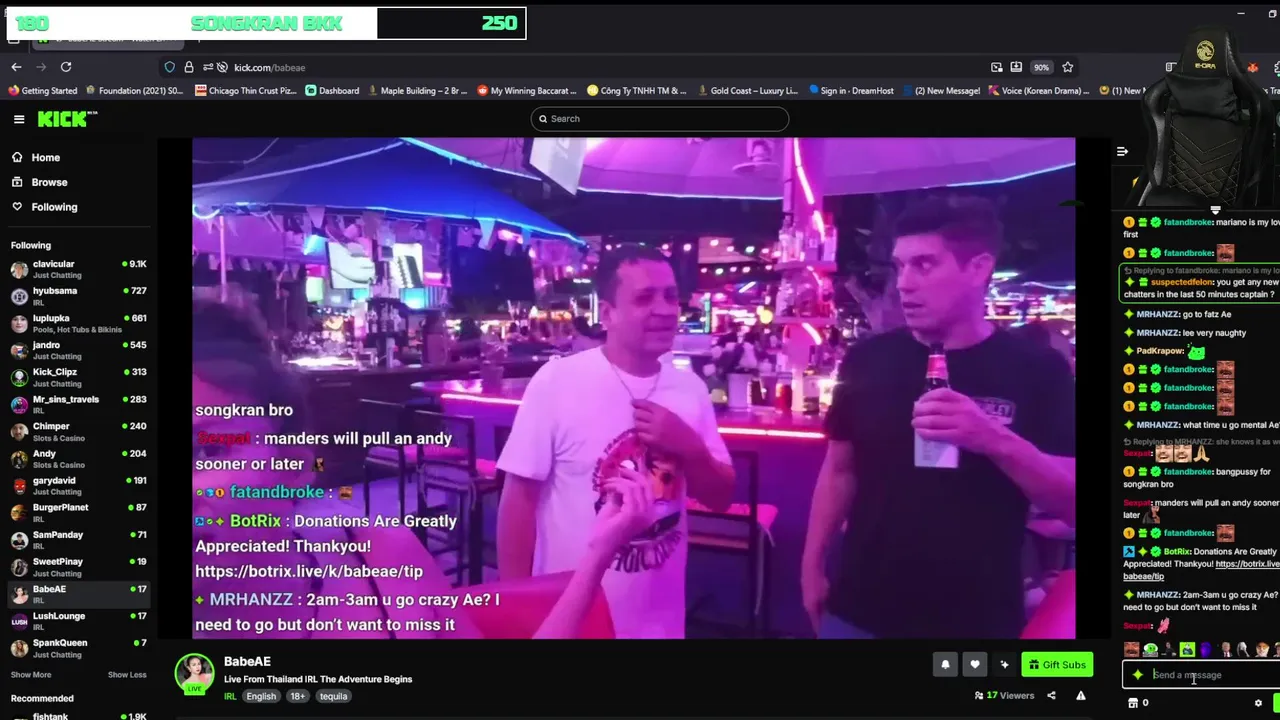Viewport: 1280px width, 720px height.
Task: Open the Foundation (2021) bookmark
Action: (x=134, y=91)
